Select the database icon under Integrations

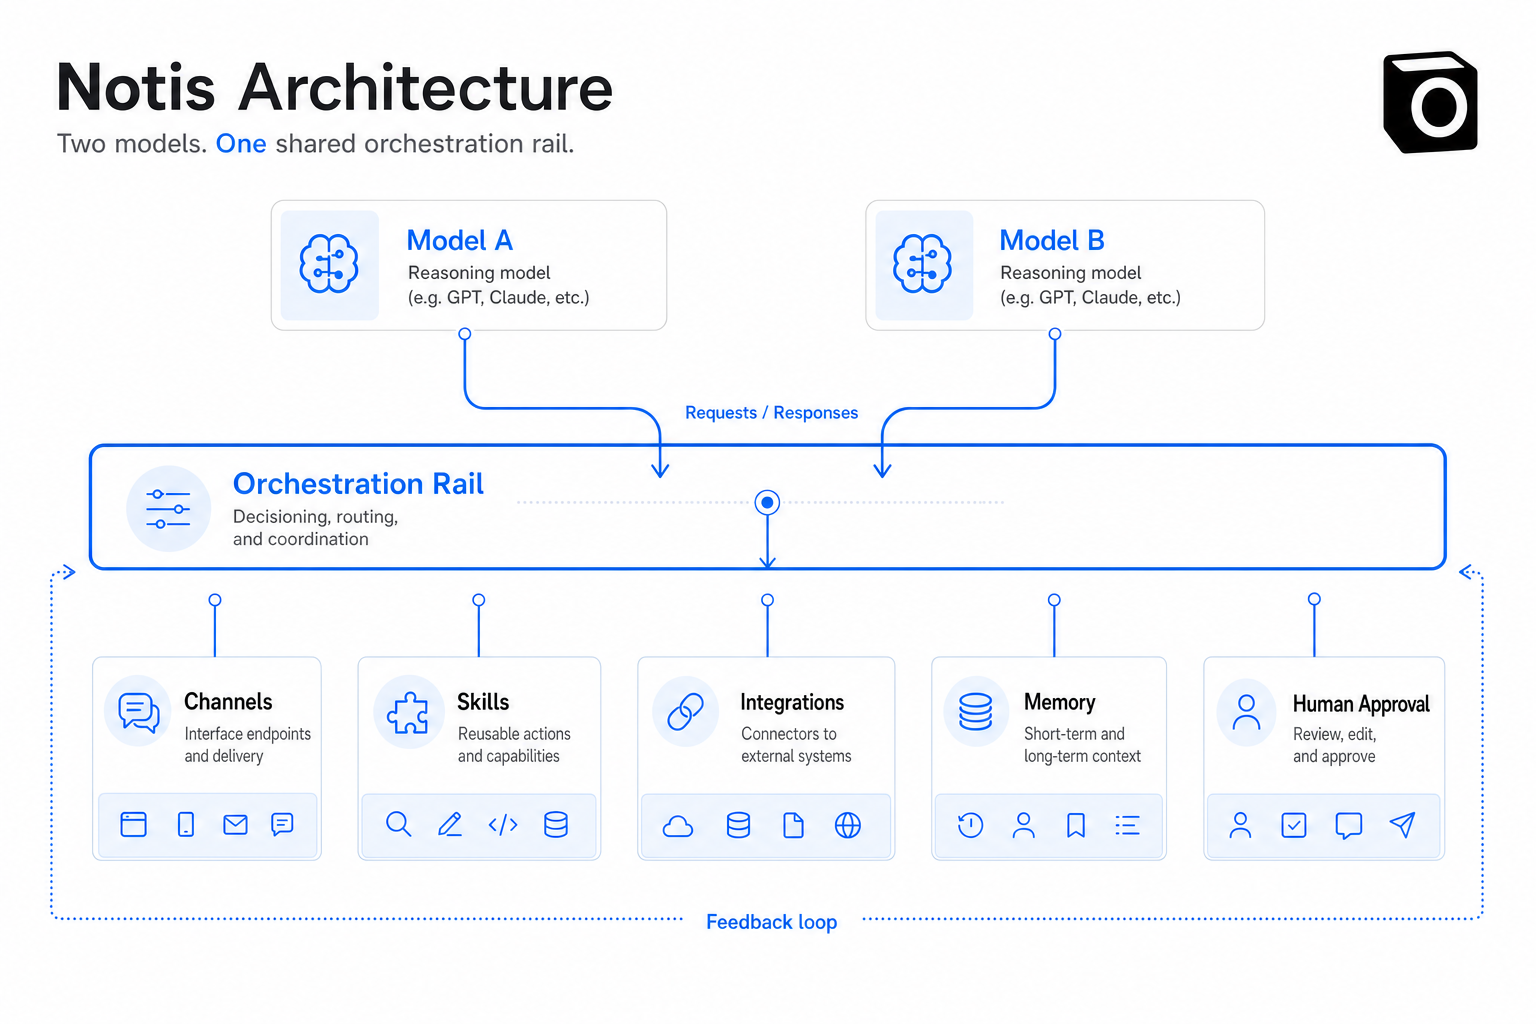pos(738,825)
